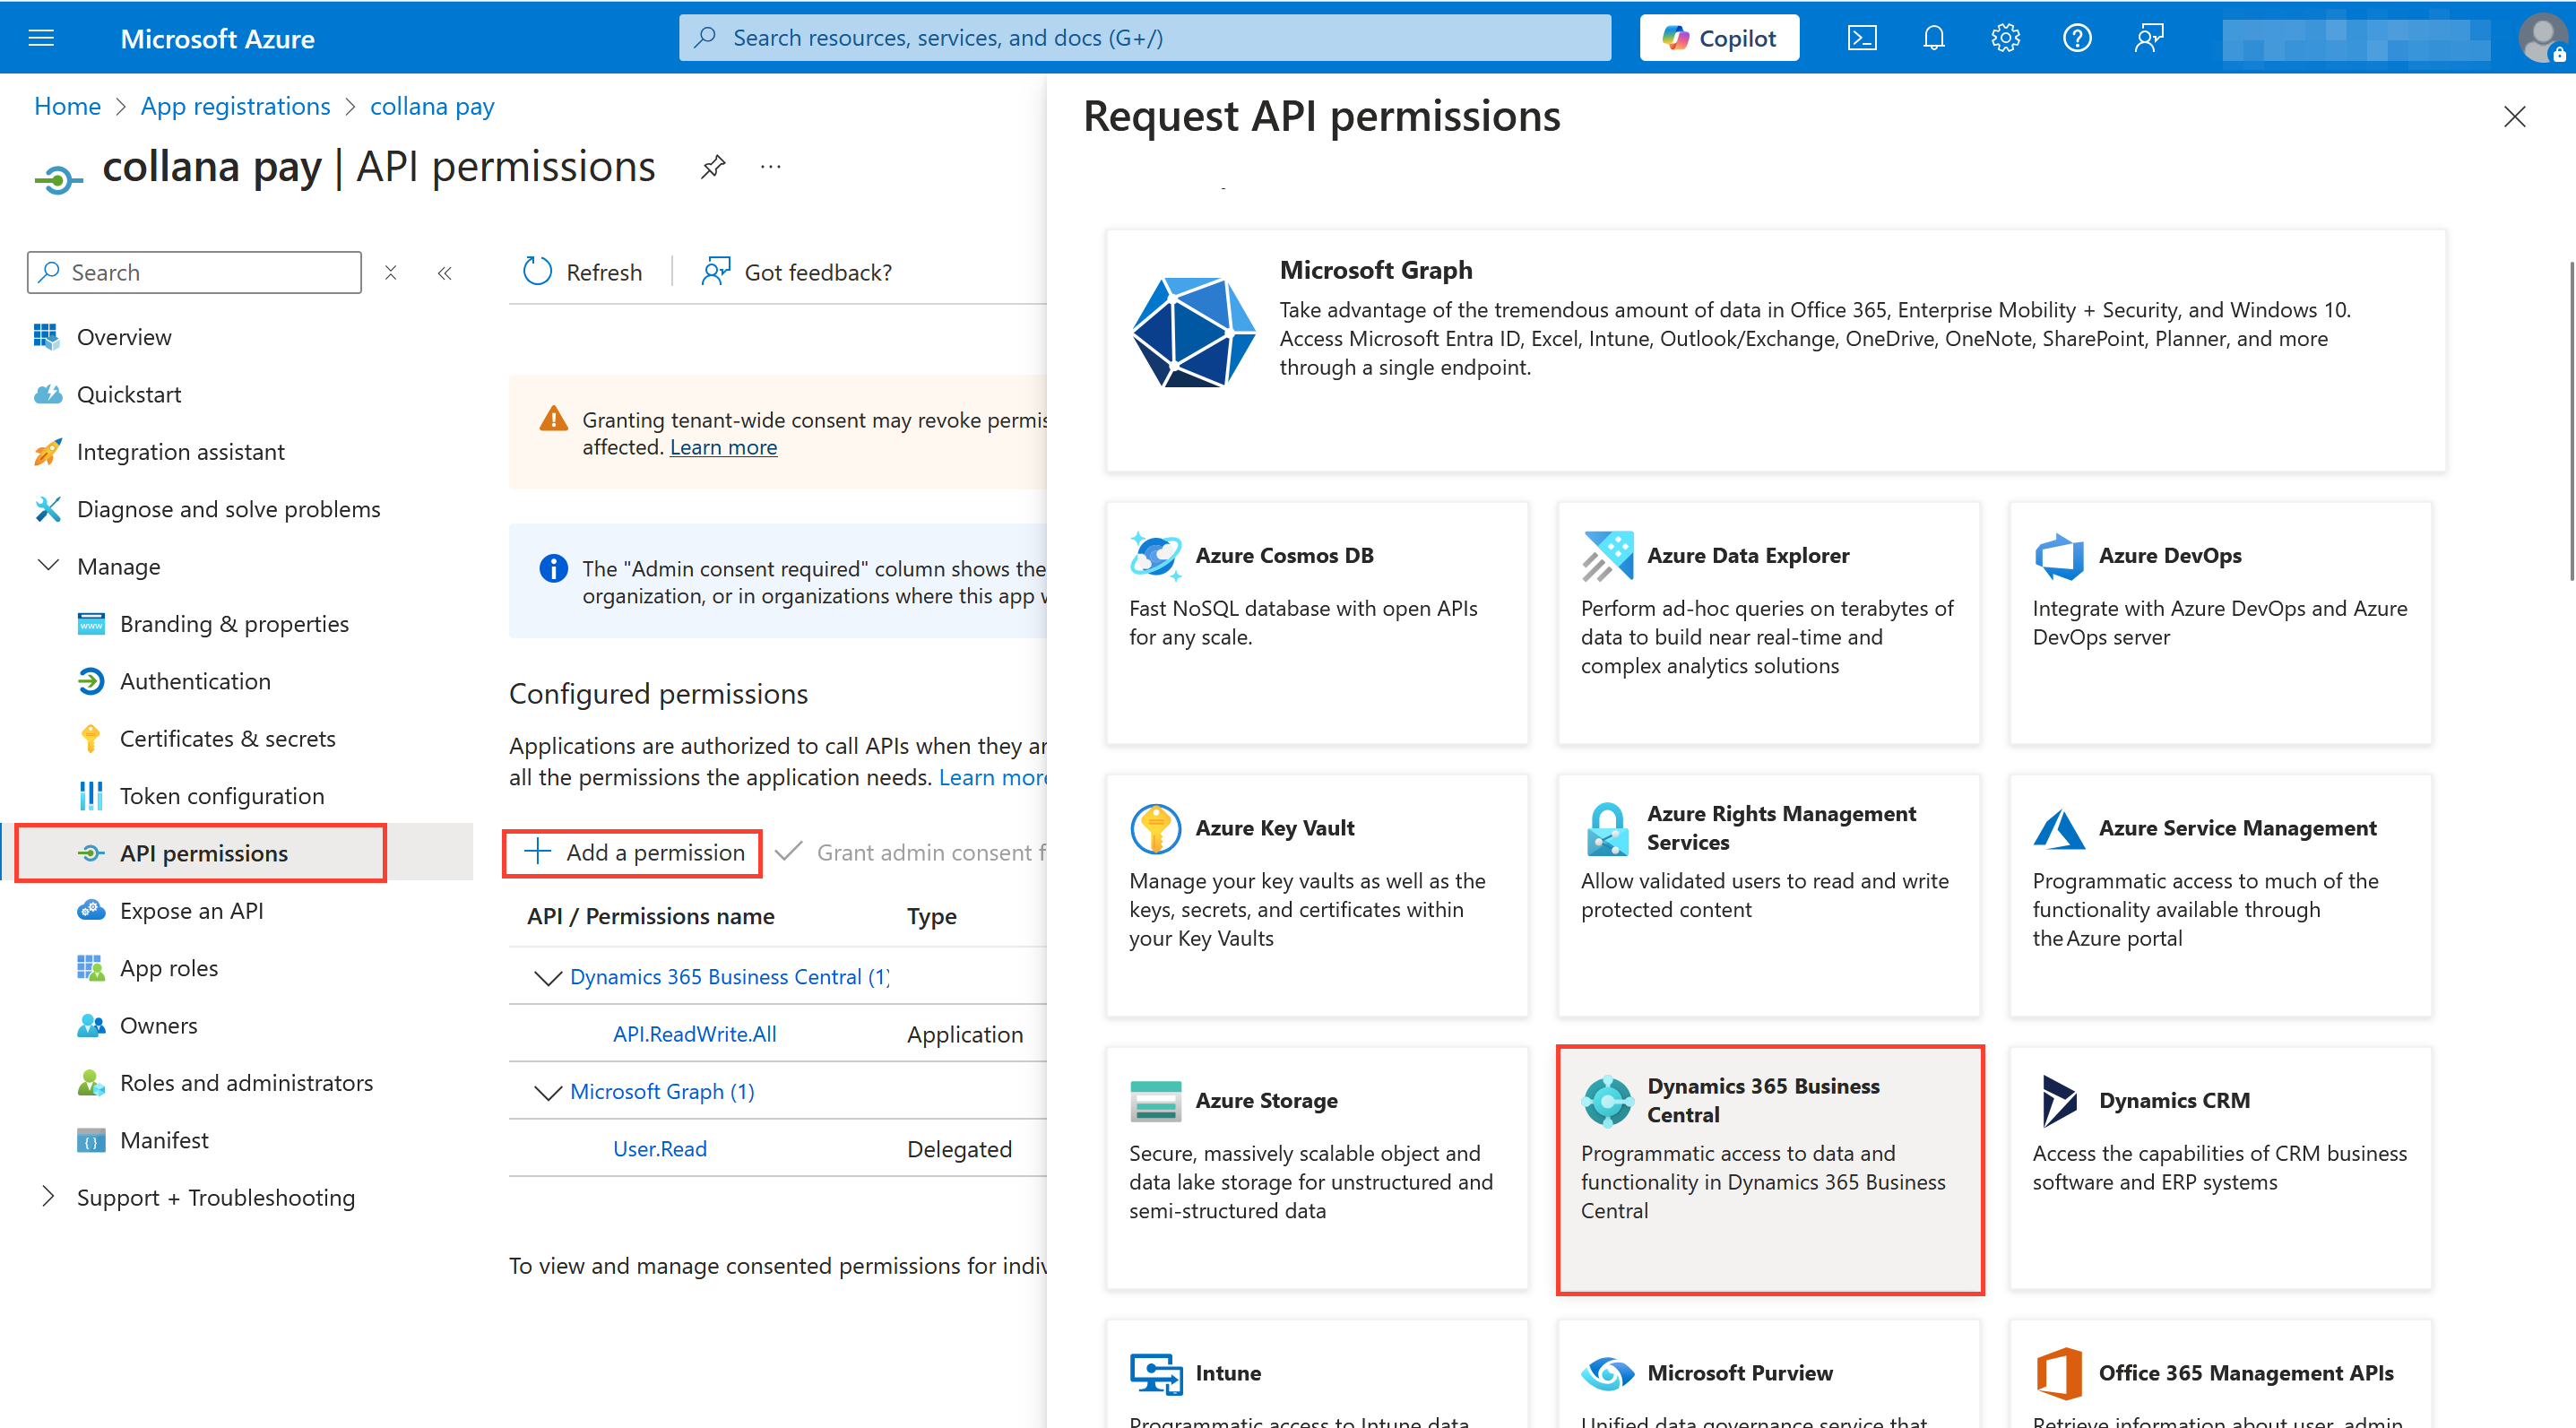Open App roles
Screen dimensions: 2576x1428
(x=168, y=968)
